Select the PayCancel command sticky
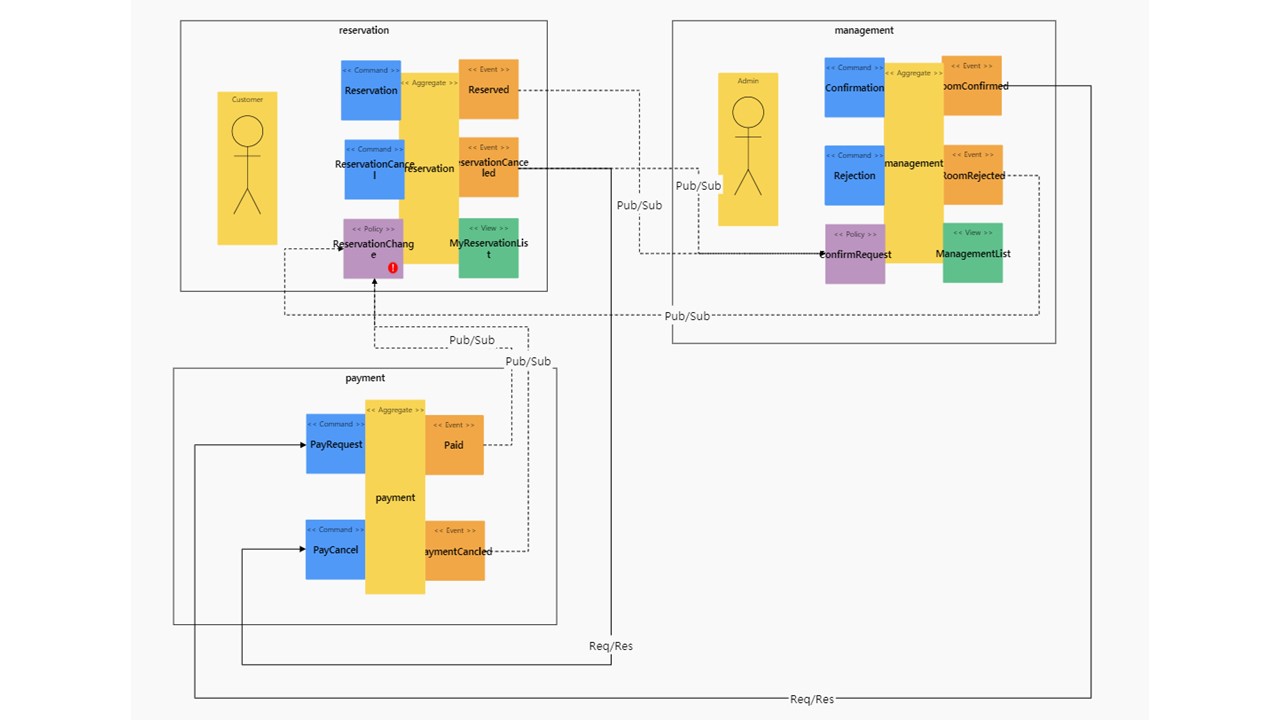 (334, 549)
